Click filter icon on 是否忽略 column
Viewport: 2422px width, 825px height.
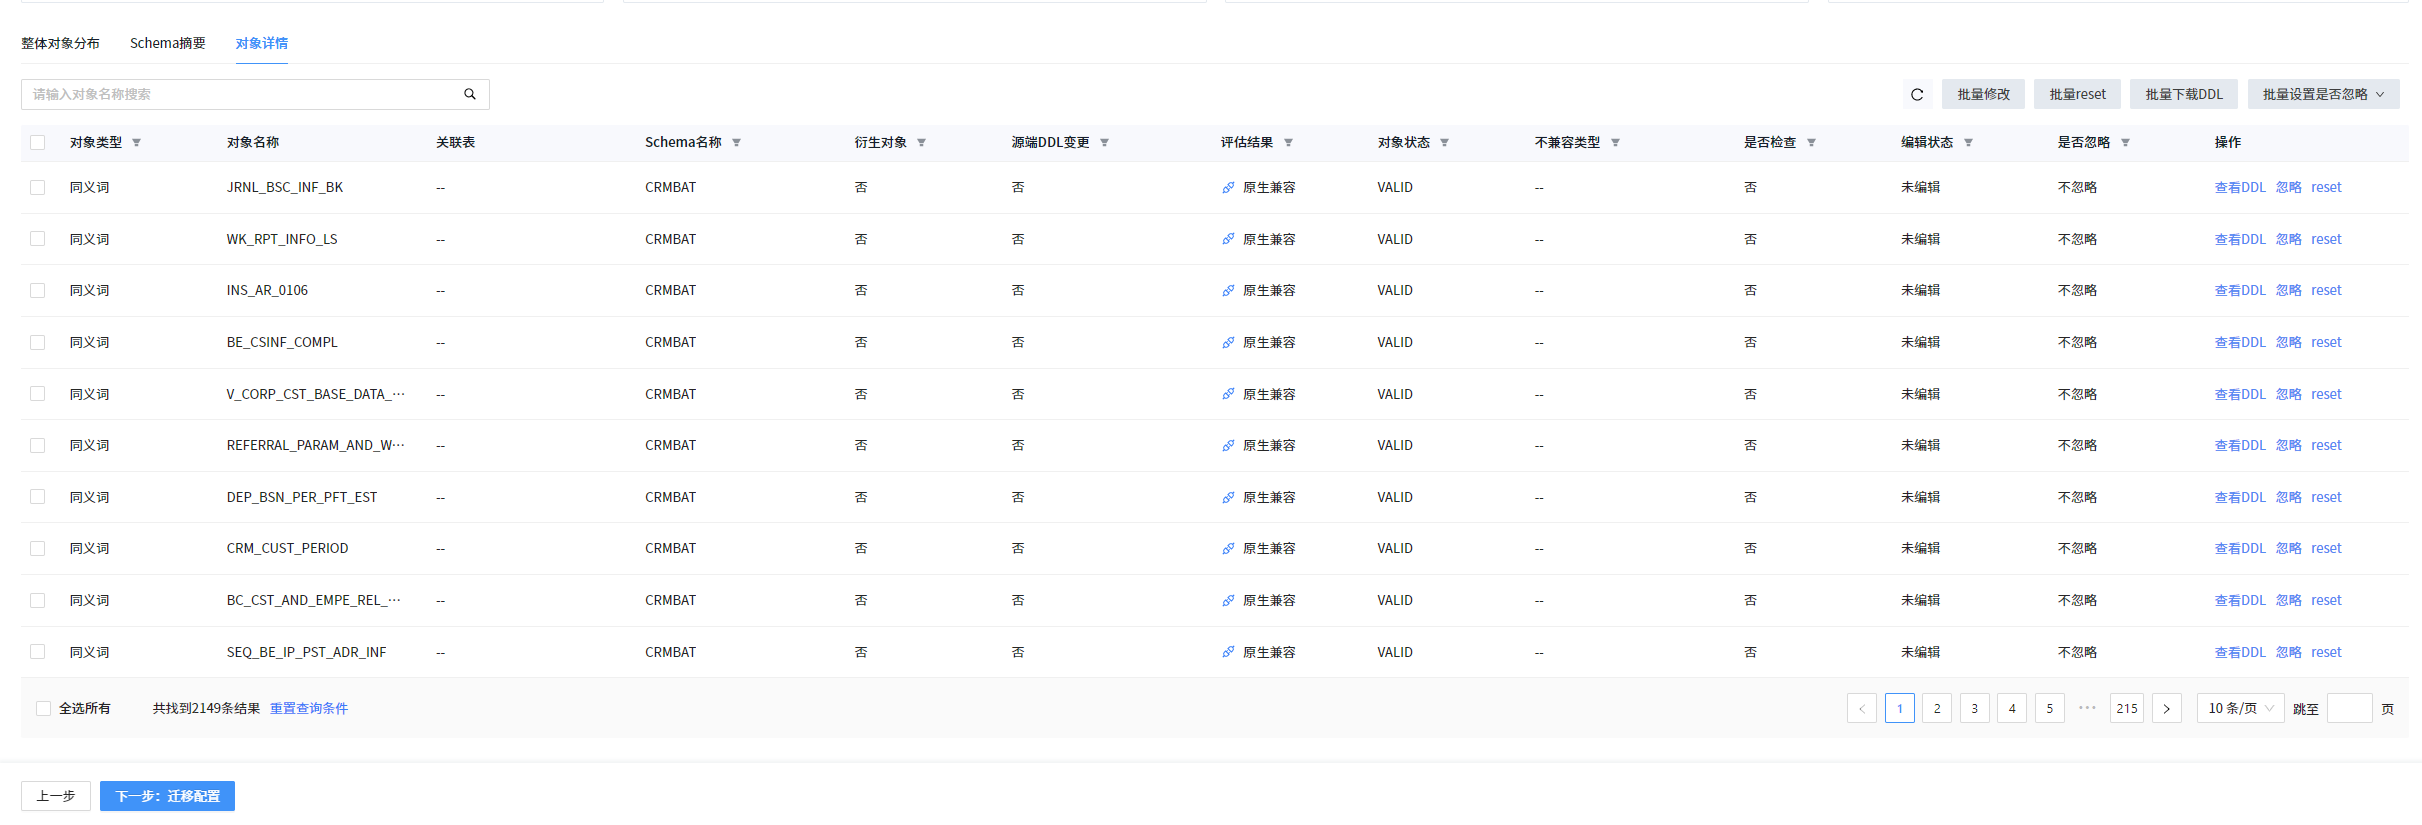[x=2125, y=143]
